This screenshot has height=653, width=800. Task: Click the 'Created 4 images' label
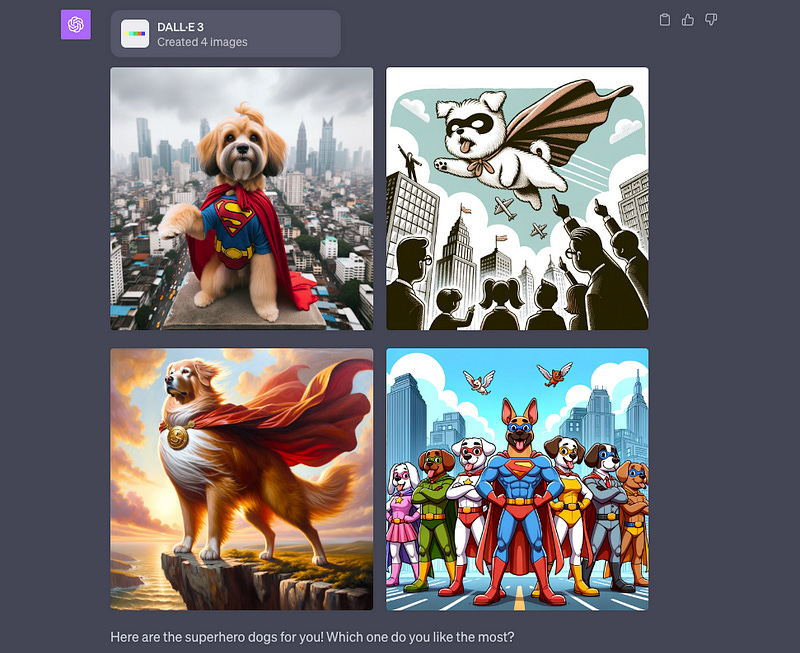point(202,42)
